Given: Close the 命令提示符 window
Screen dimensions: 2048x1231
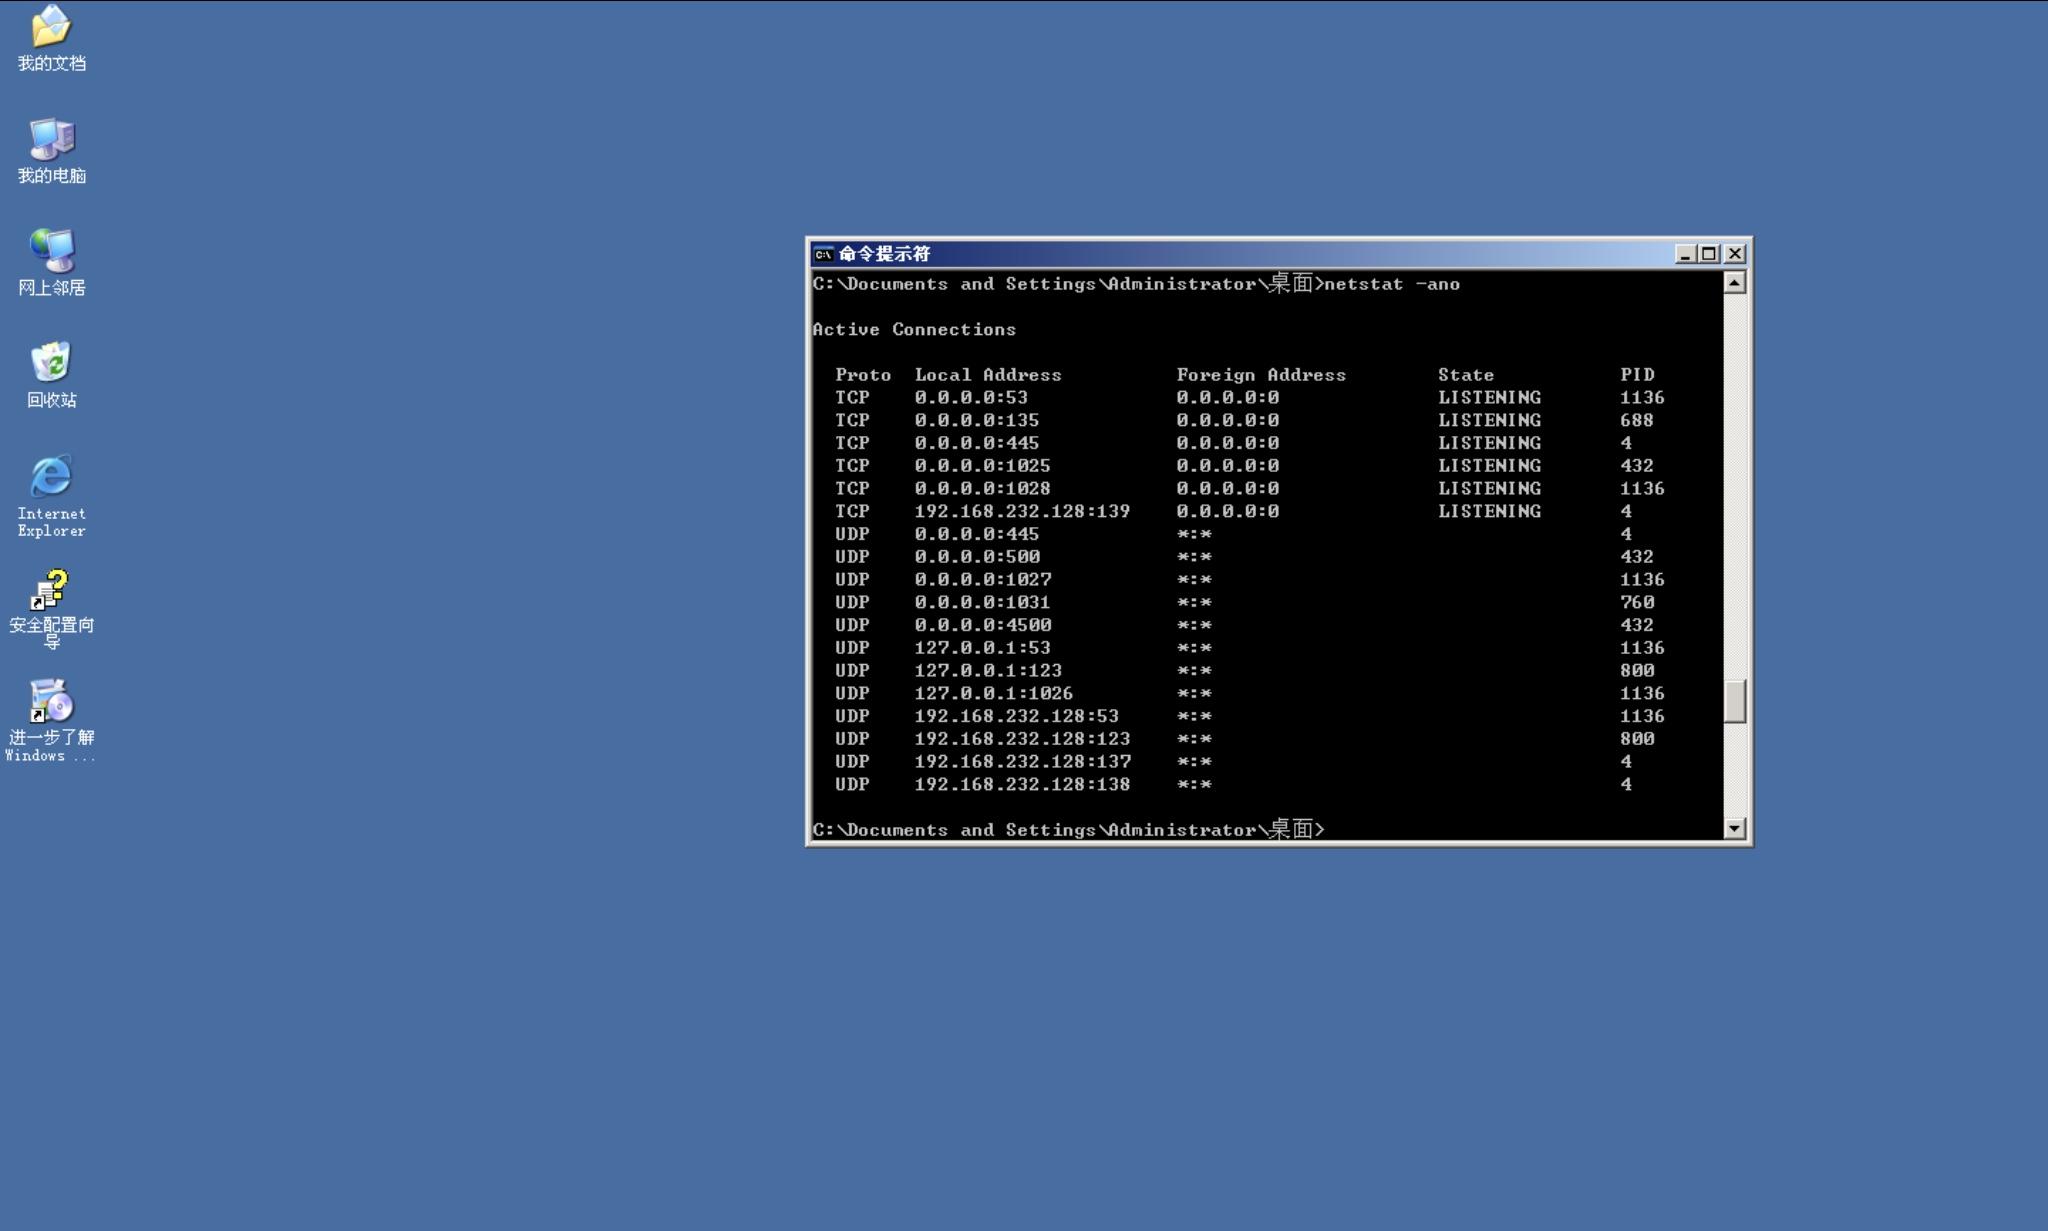Looking at the screenshot, I should [x=1735, y=254].
